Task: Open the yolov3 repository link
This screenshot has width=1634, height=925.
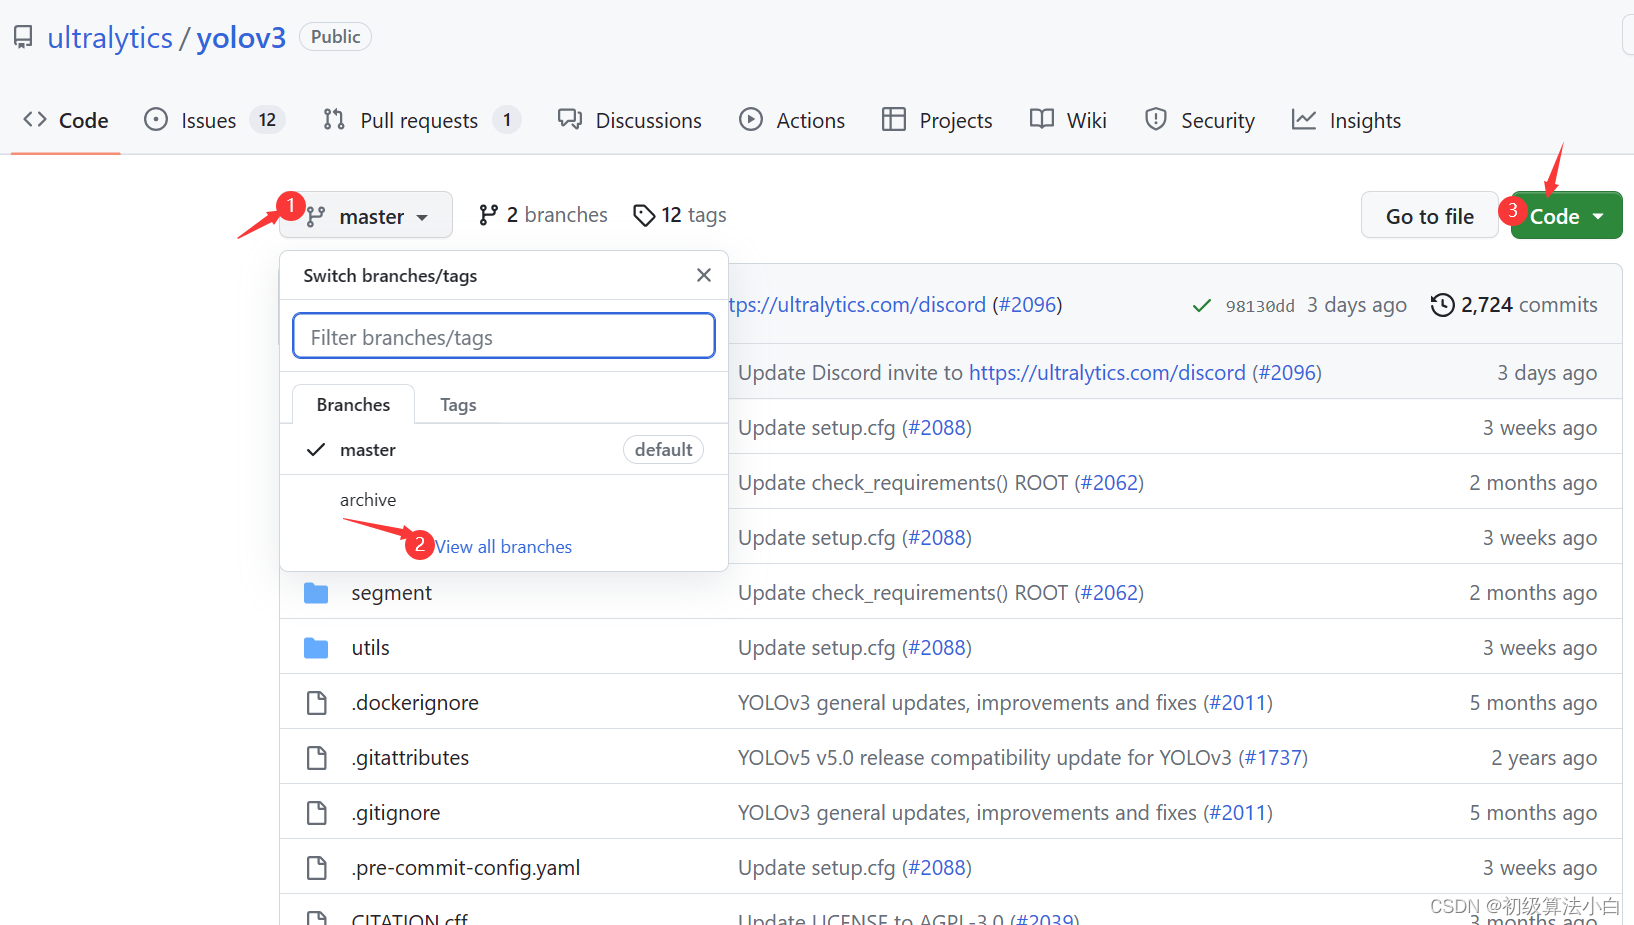Action: click(x=241, y=38)
